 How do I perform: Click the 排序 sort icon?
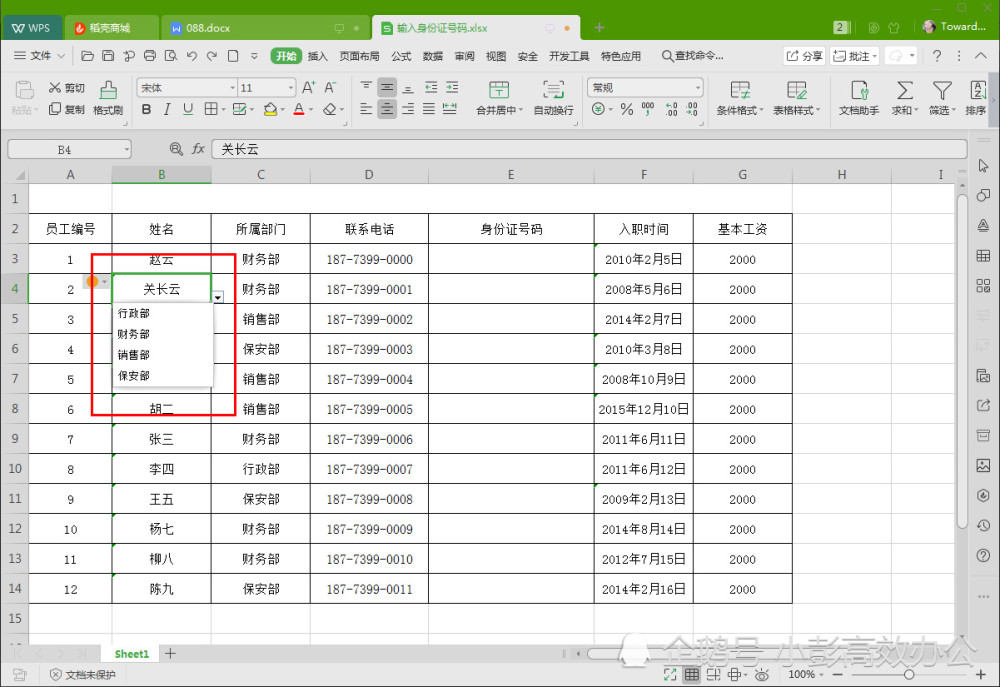976,98
